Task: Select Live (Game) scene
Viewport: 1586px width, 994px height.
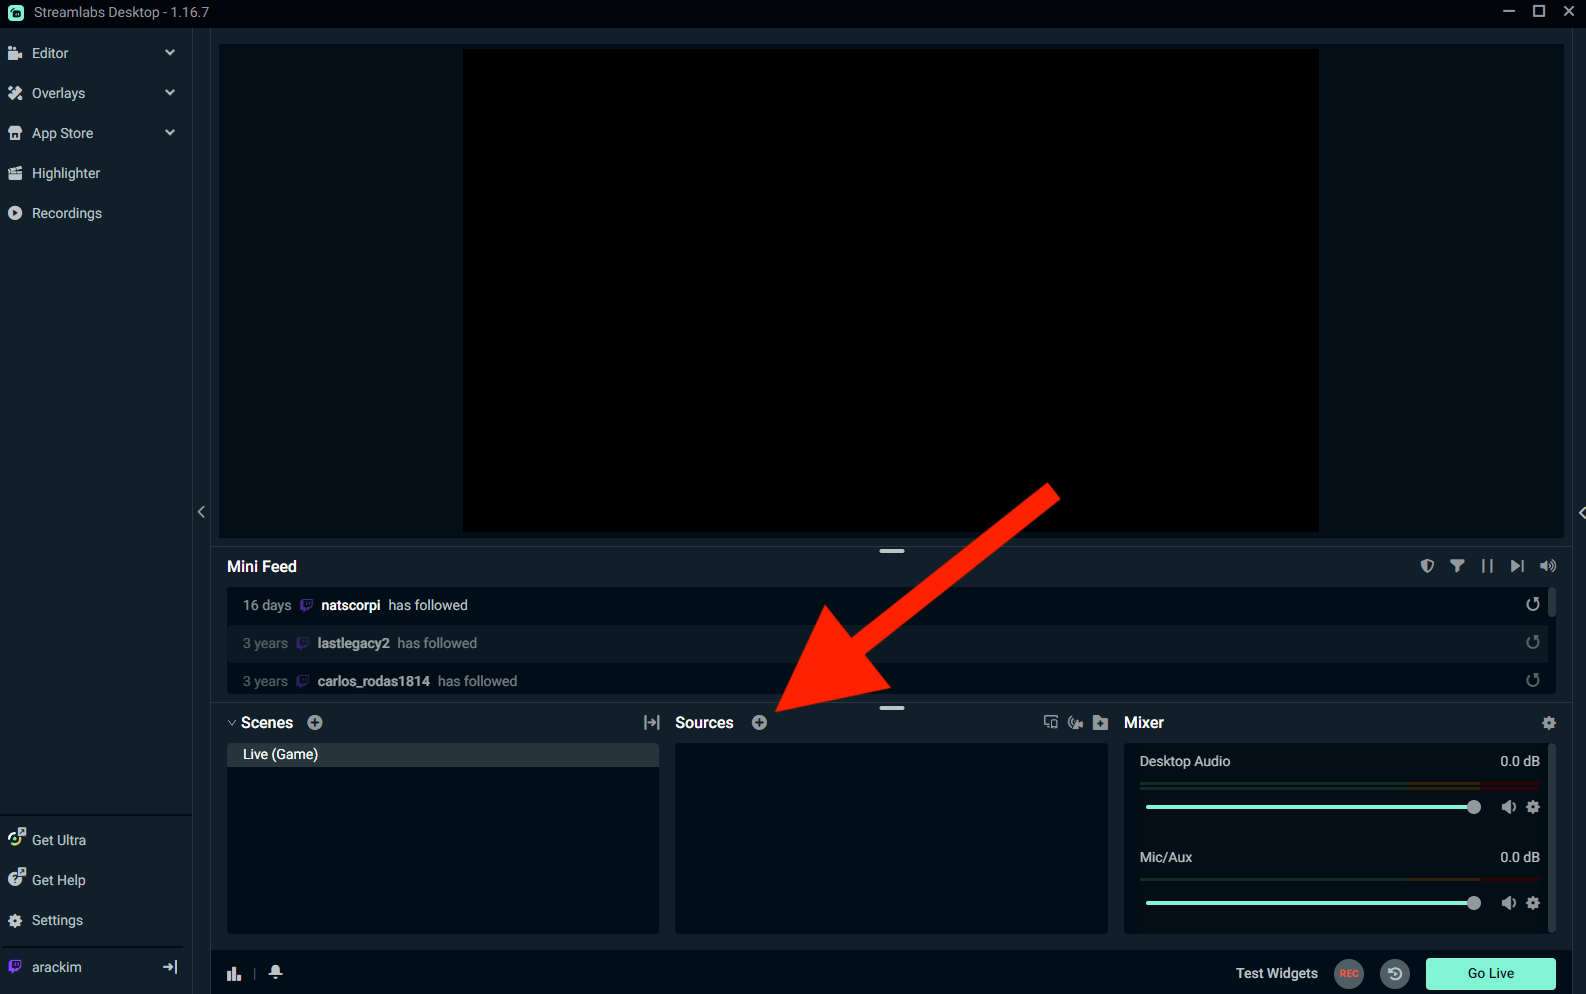Action: click(x=443, y=755)
